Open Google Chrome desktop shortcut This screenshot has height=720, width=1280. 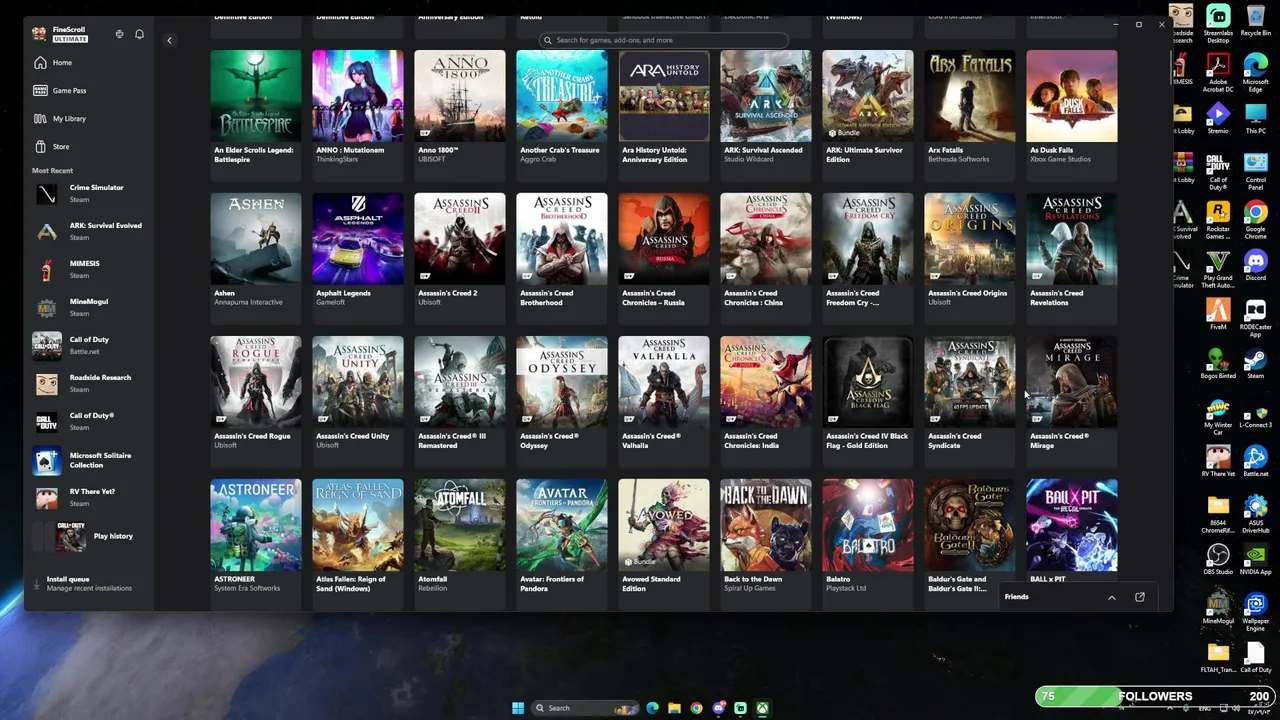pyautogui.click(x=1255, y=221)
